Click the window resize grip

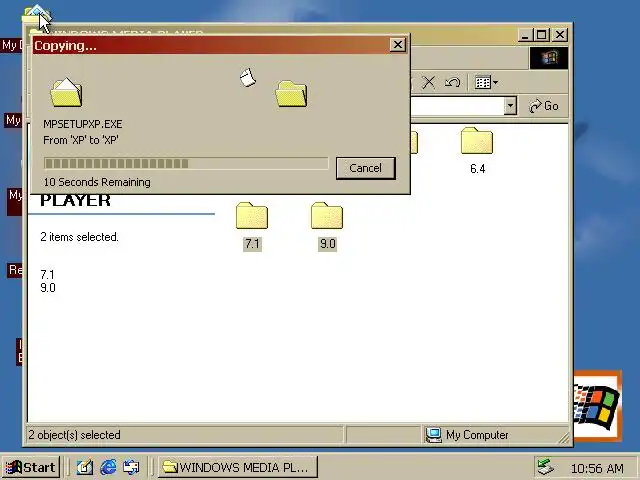pyautogui.click(x=563, y=438)
